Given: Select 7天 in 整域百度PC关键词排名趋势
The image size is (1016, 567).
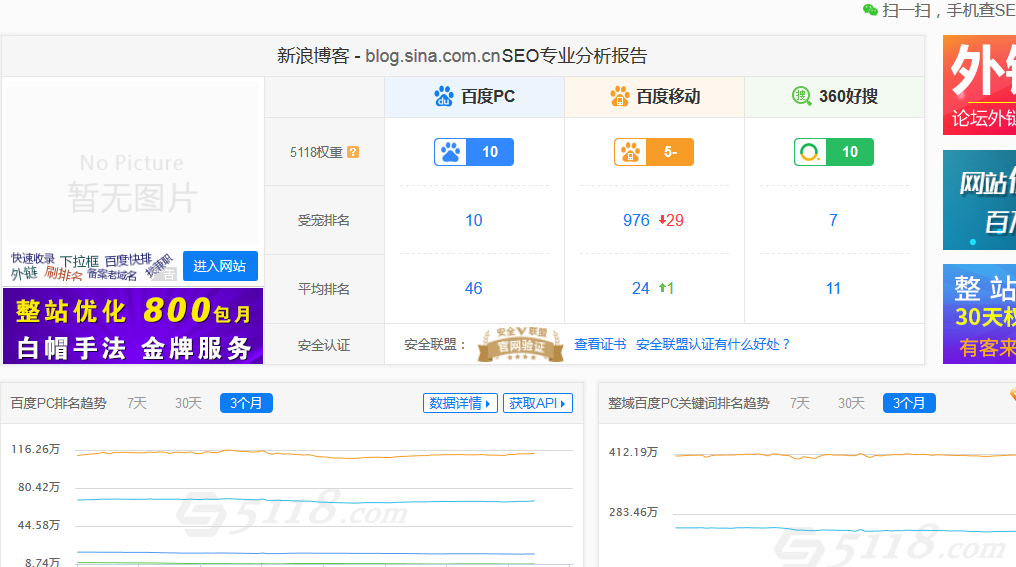Looking at the screenshot, I should click(x=800, y=403).
